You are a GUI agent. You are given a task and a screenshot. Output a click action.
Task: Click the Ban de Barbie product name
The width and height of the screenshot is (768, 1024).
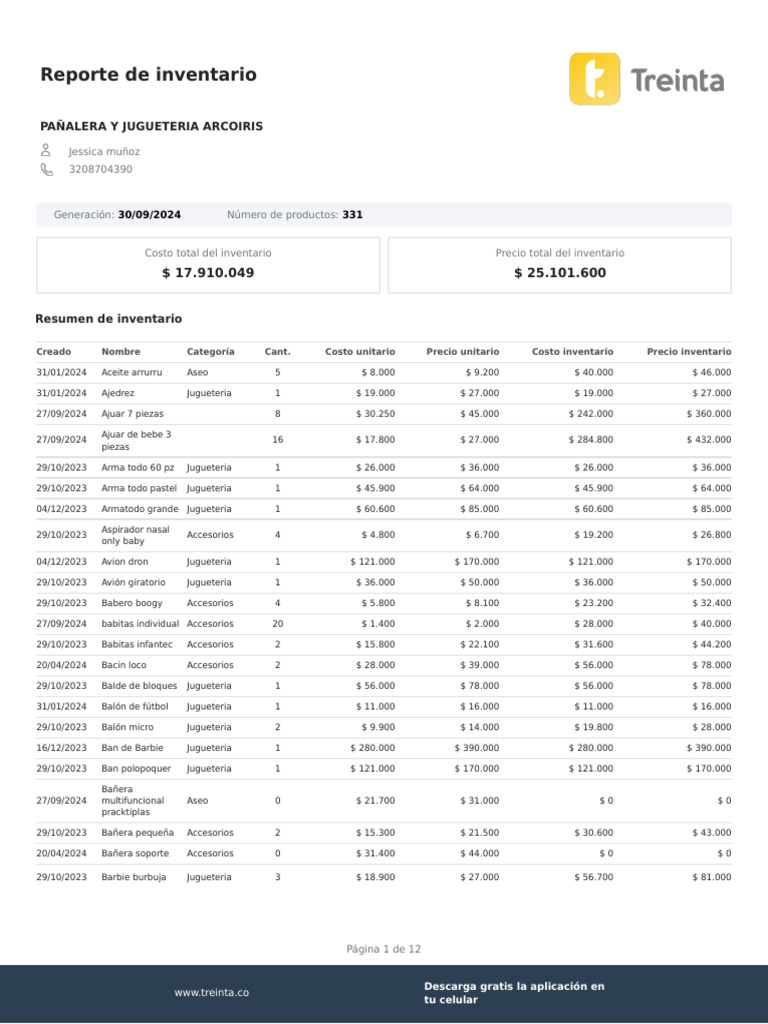(x=132, y=748)
